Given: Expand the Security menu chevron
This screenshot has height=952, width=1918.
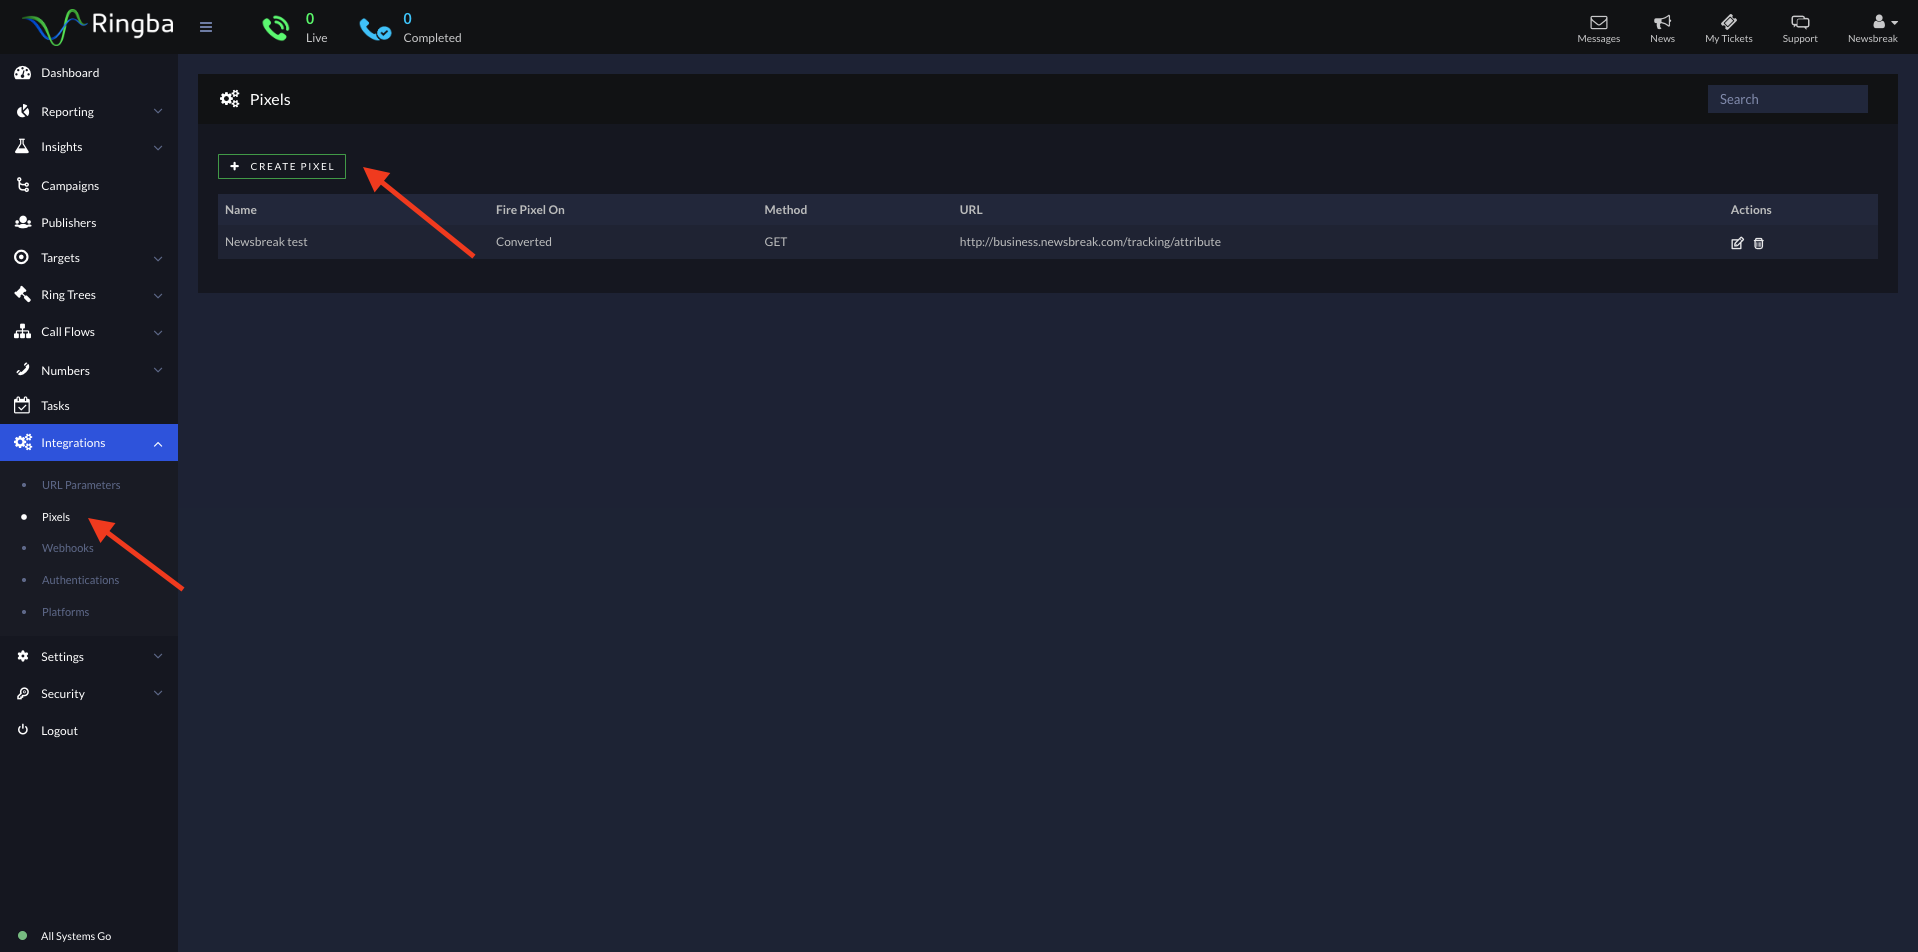Looking at the screenshot, I should 158,693.
